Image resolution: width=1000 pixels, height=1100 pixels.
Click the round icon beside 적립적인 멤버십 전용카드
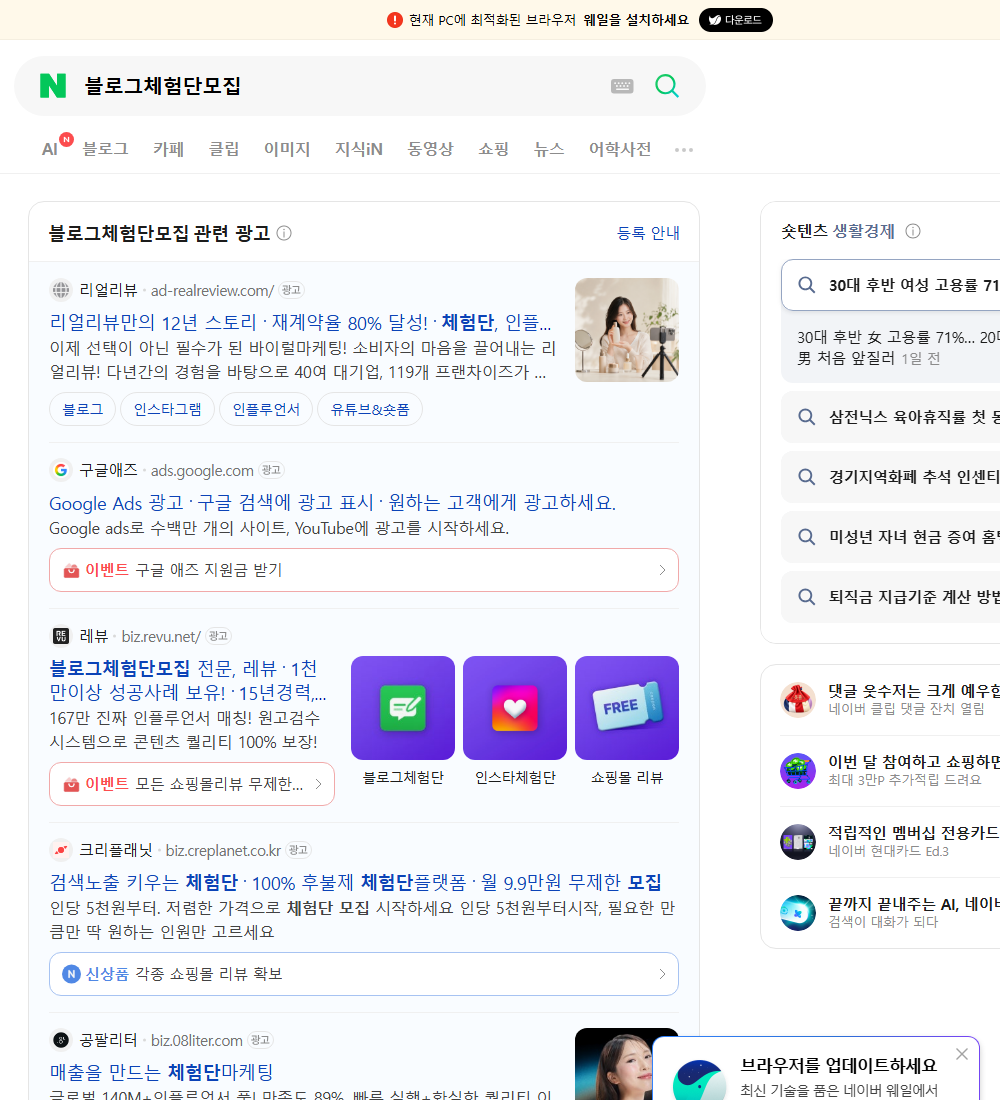[x=798, y=841]
